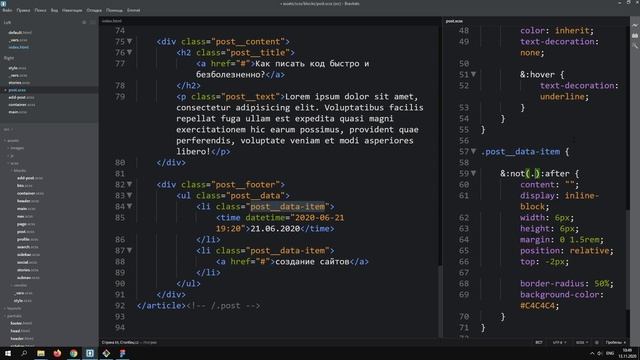Click the Live Preview lightning icon

(x=635, y=25)
